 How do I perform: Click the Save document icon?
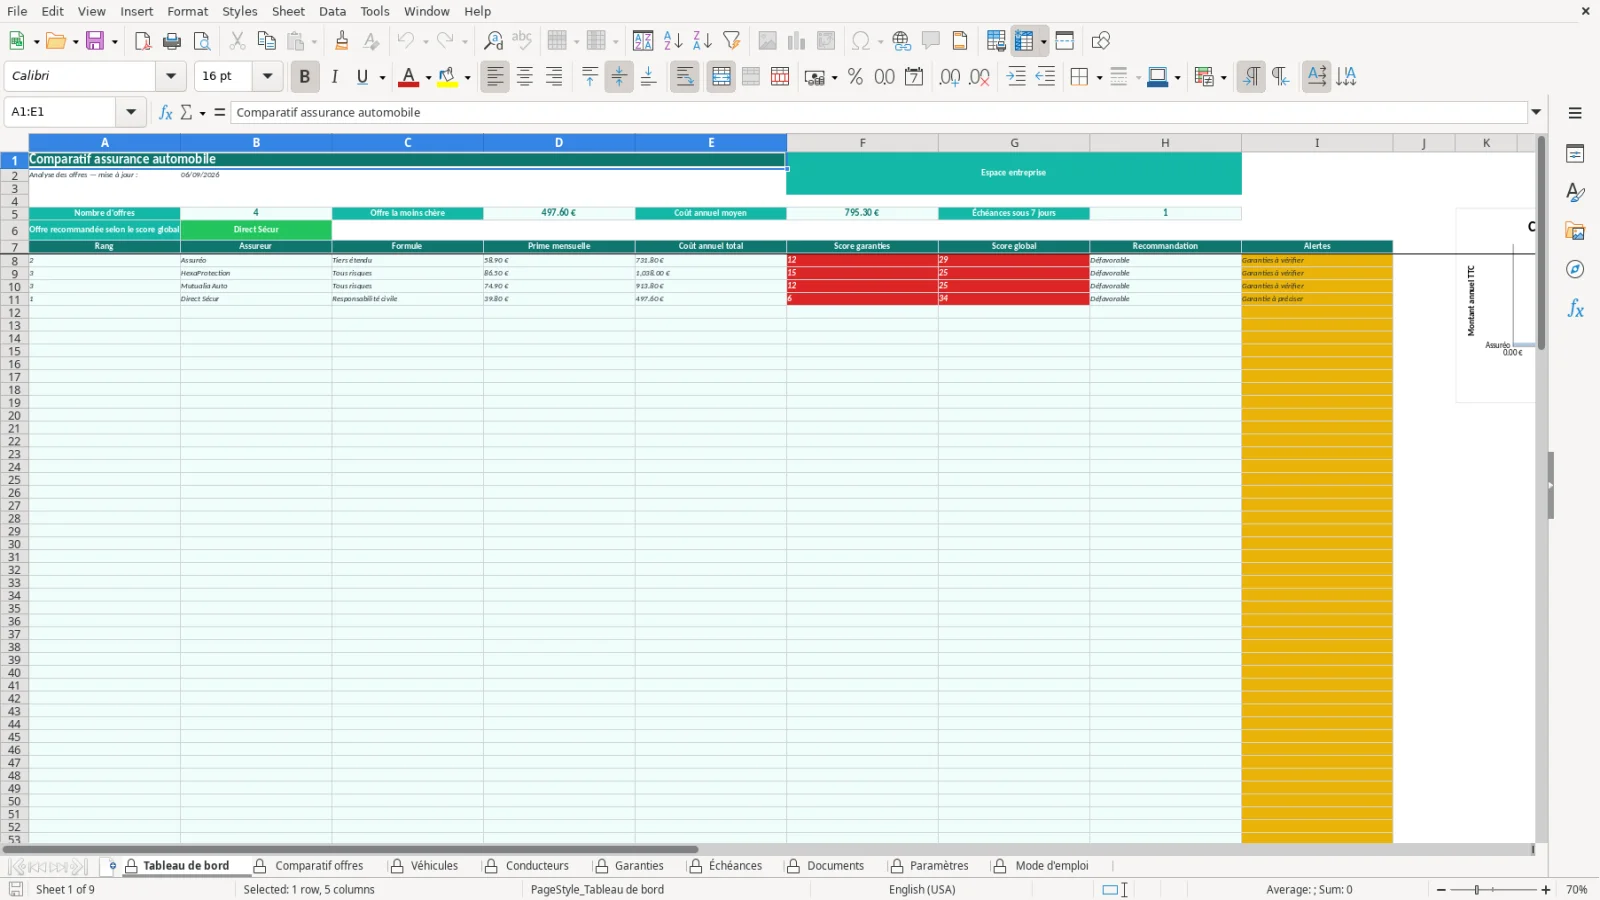click(95, 41)
